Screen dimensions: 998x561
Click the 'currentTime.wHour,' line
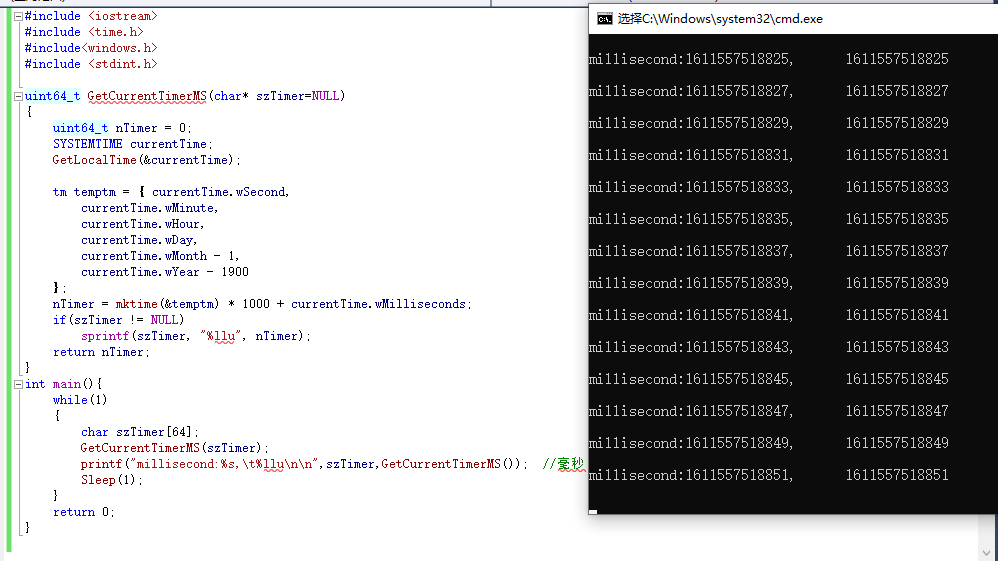pos(143,224)
